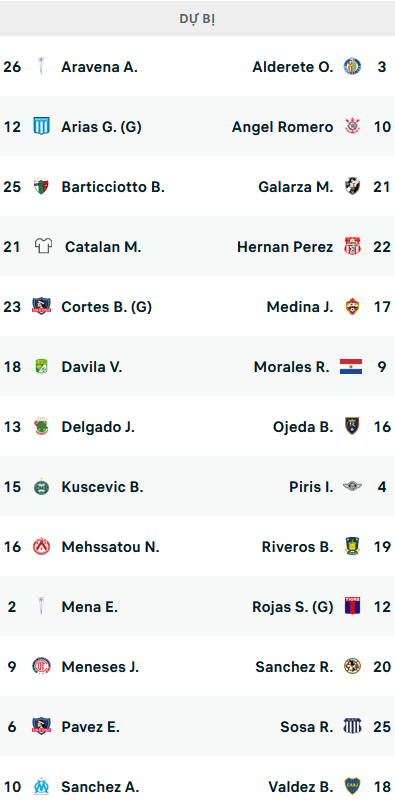Click the Palestino crest next to Barticciotto B.
This screenshot has height=811, width=395.
coord(41,186)
